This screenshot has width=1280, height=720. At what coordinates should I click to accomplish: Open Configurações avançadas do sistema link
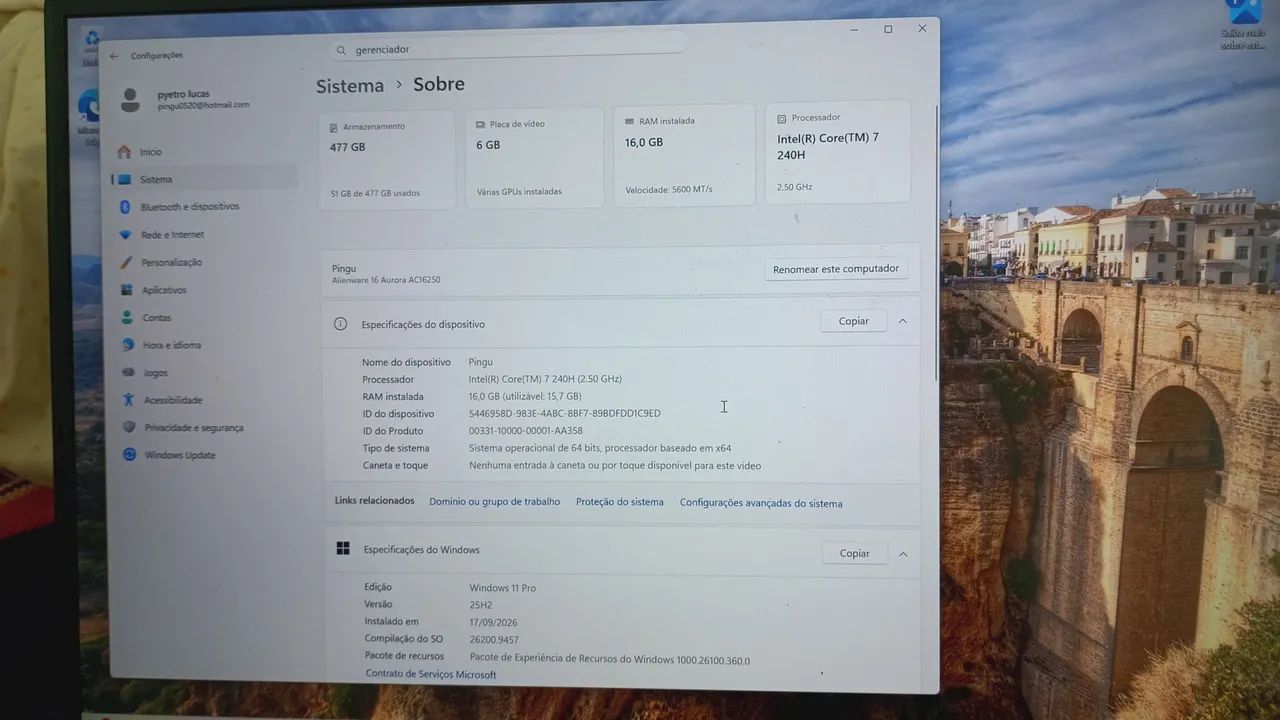coord(761,503)
